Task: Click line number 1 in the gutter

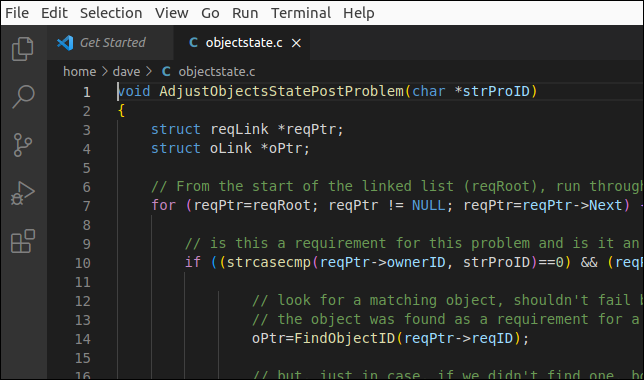Action: click(87, 92)
